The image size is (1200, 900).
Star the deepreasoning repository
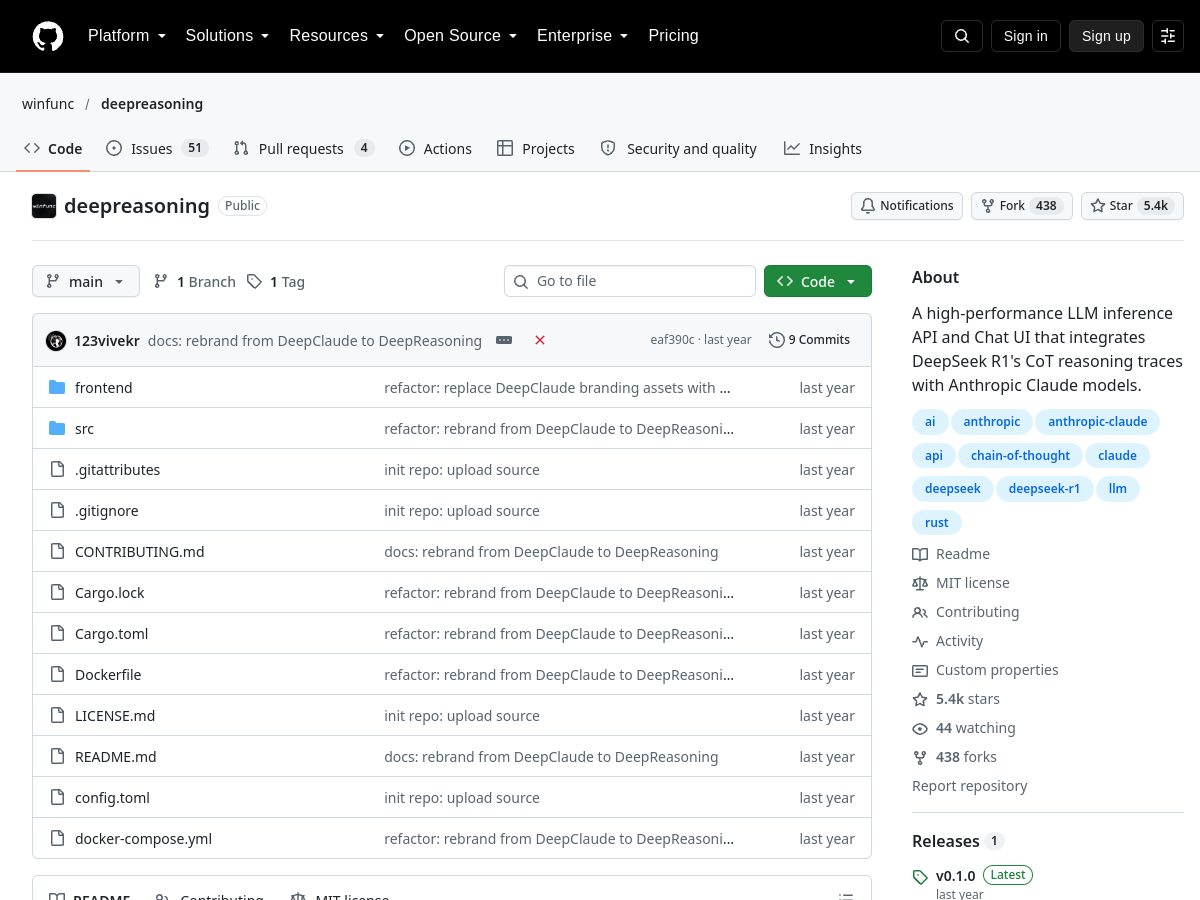coord(1132,206)
